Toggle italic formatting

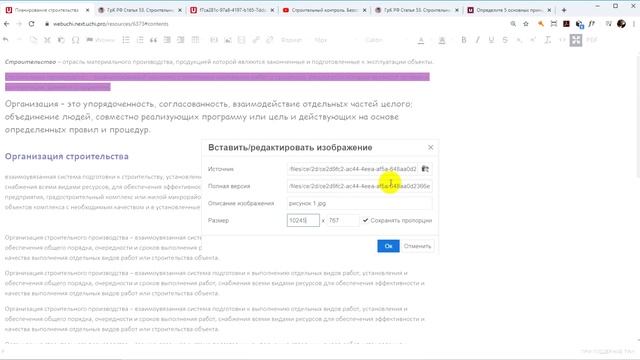pos(478,40)
